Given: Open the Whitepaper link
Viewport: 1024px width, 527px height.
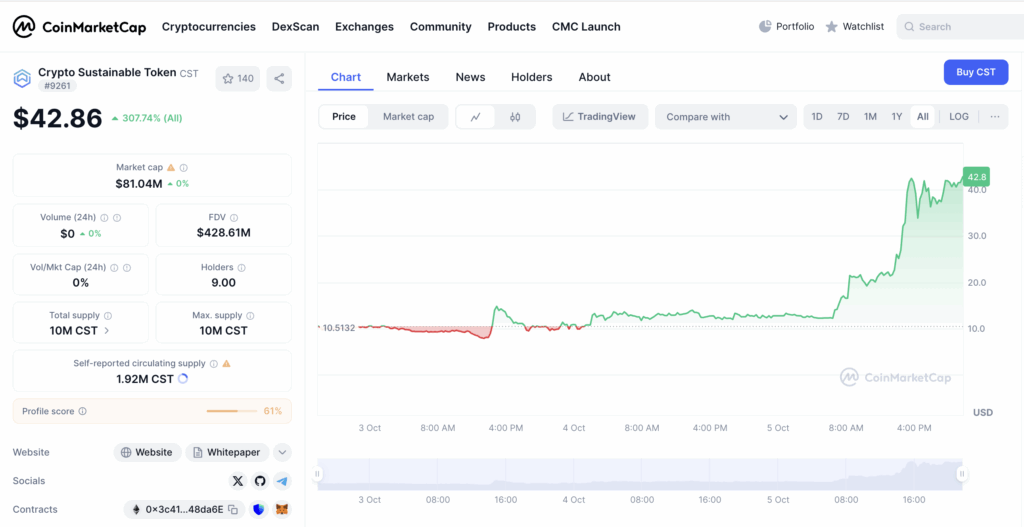Looking at the screenshot, I should tap(226, 452).
